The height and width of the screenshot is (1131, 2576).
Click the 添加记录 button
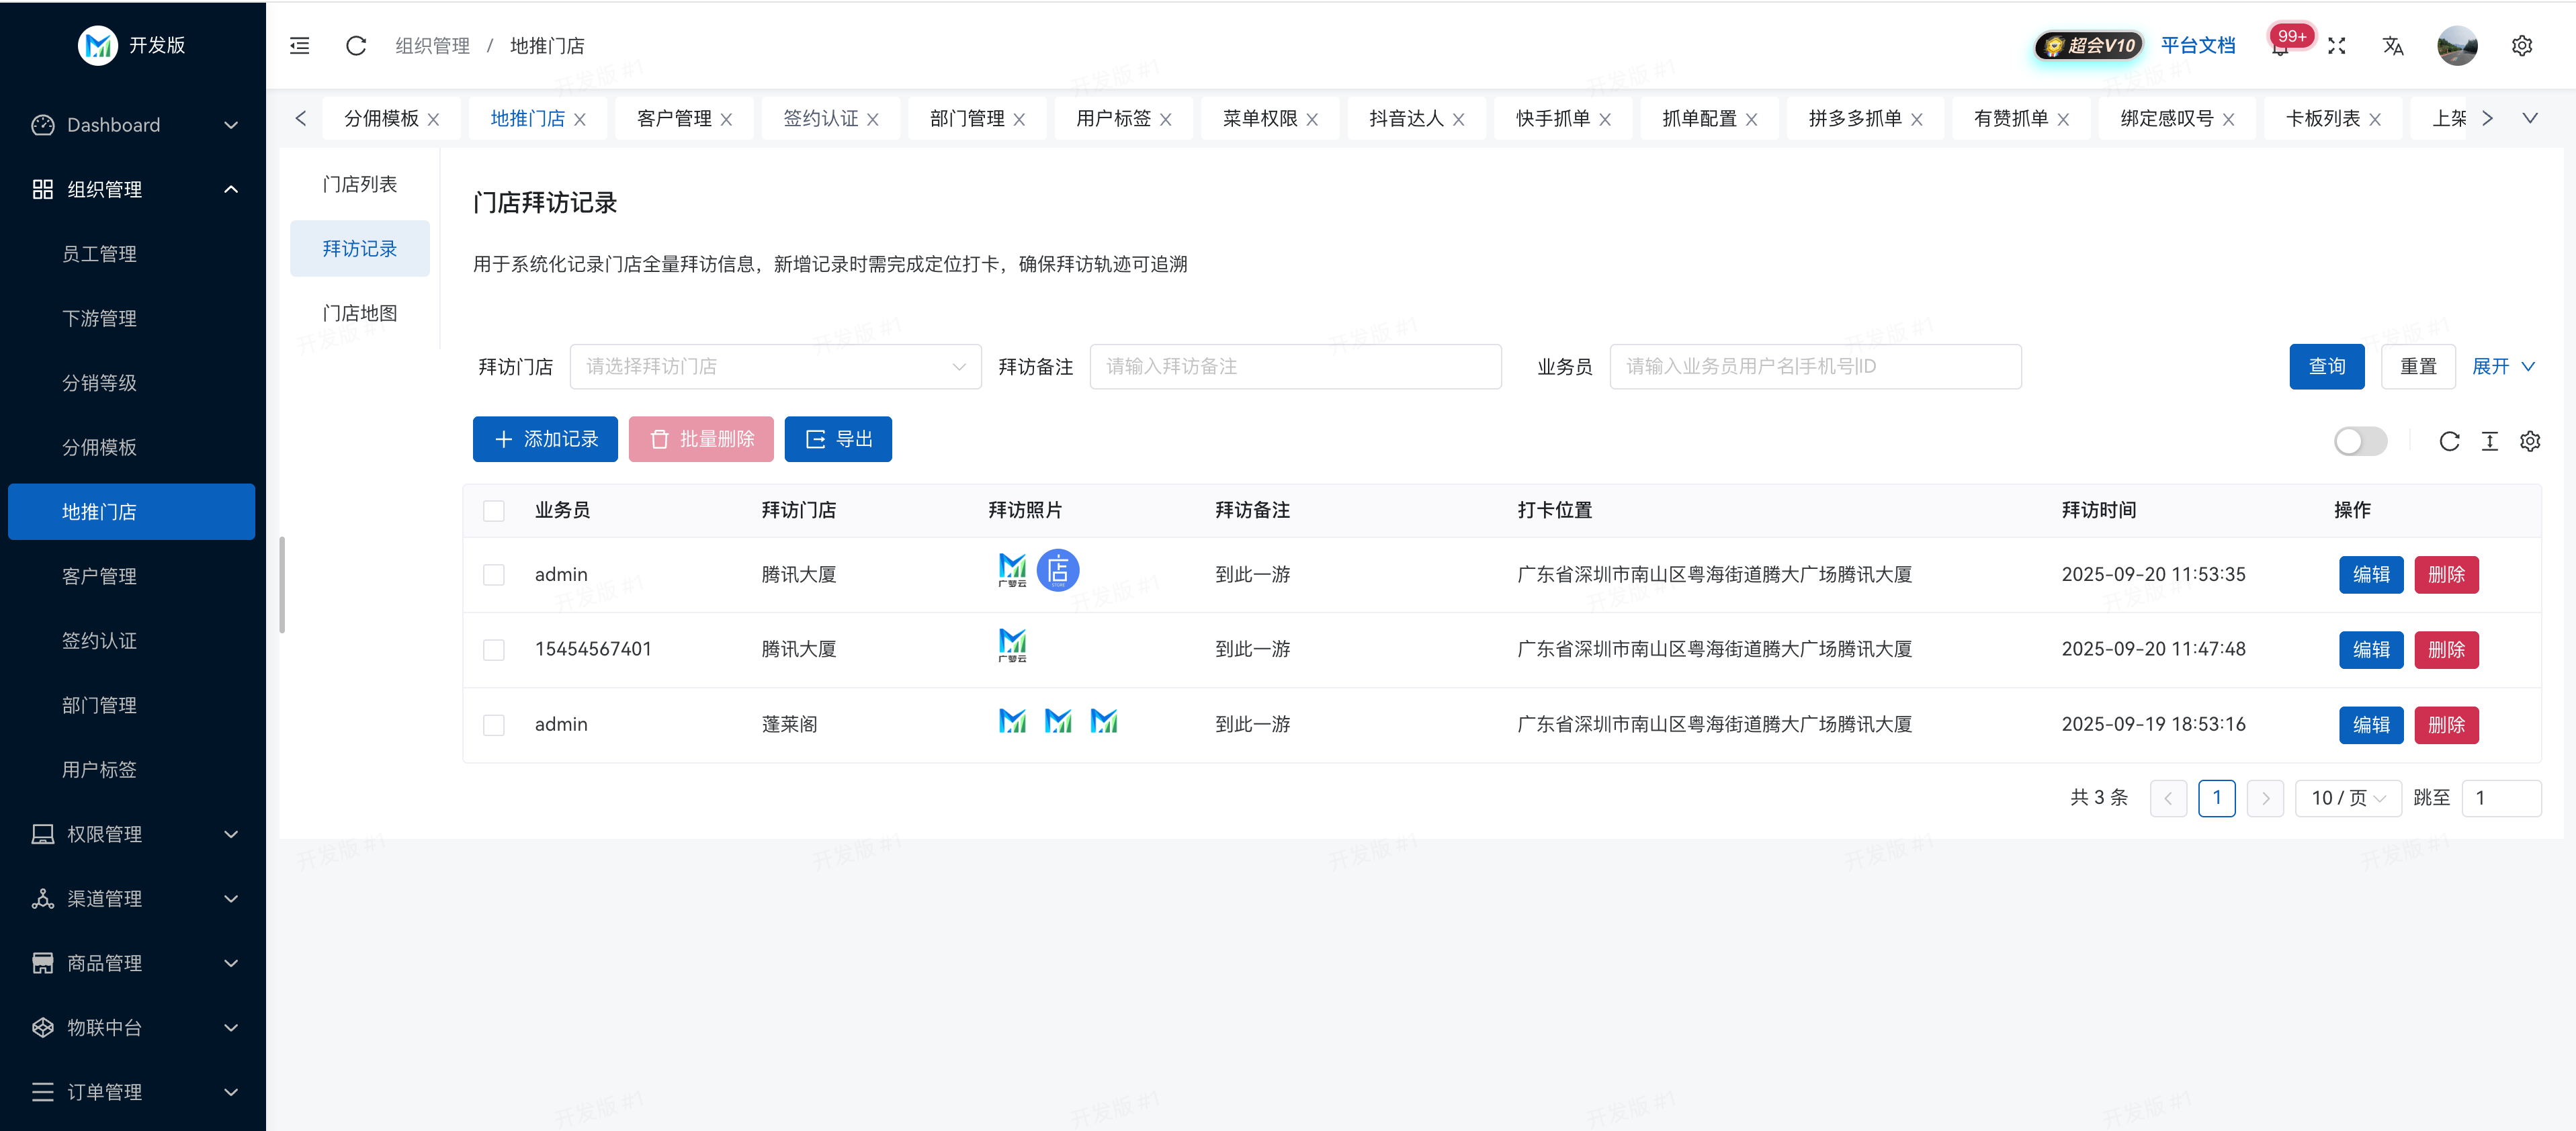pos(545,439)
